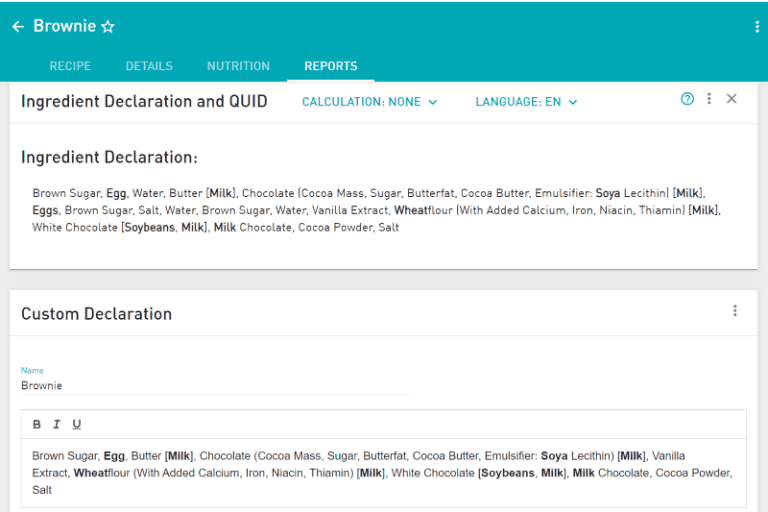Edit the Name field containing Brownie
This screenshot has height=512, width=768.
point(216,386)
